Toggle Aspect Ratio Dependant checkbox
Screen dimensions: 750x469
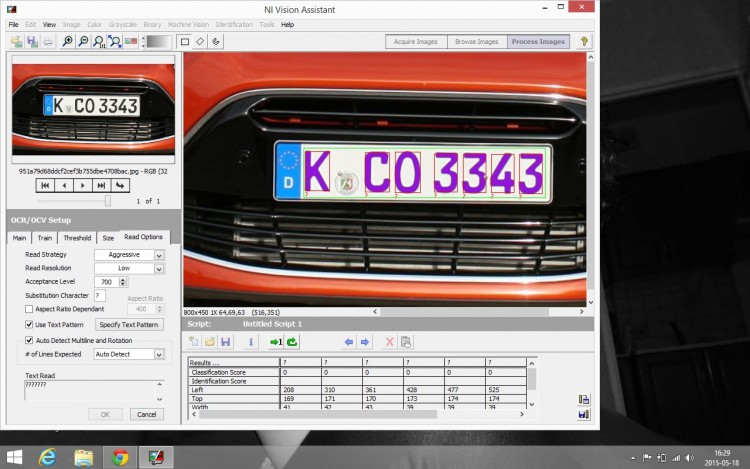pyautogui.click(x=29, y=309)
